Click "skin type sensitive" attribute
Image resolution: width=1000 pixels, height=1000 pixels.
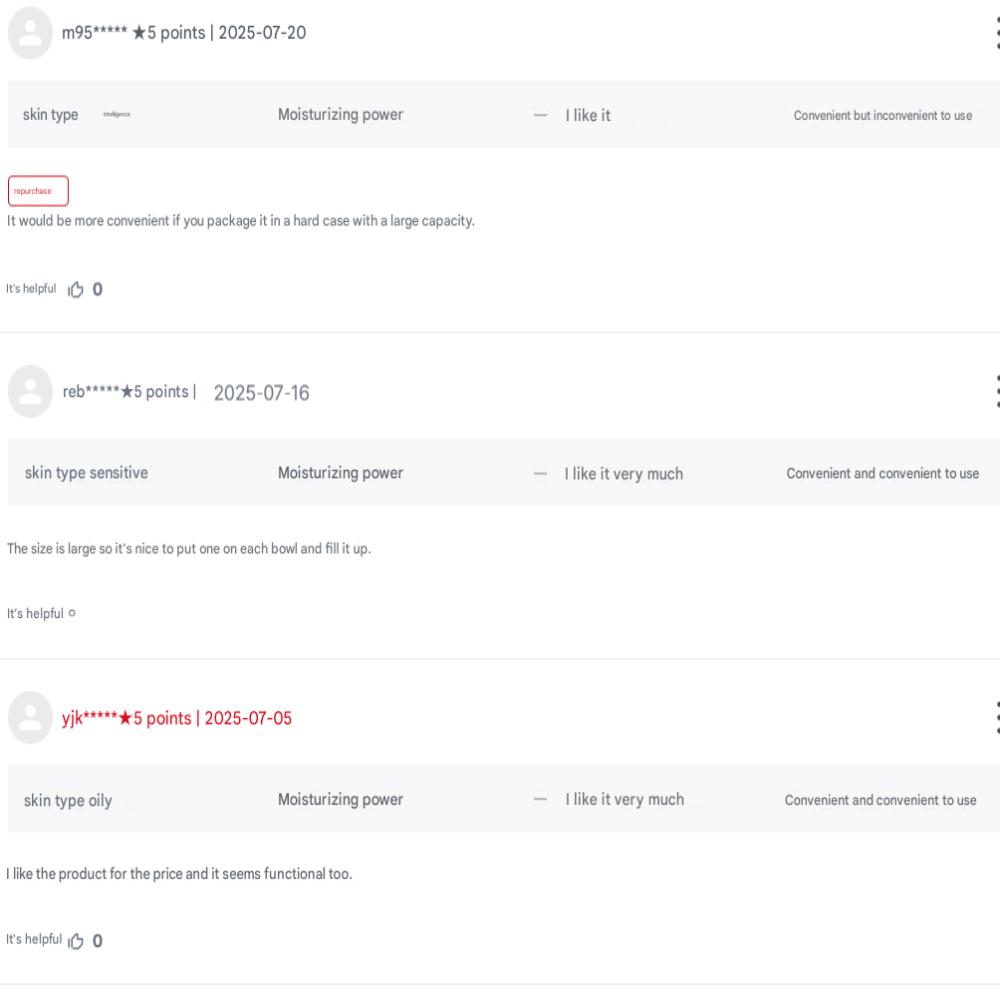[x=86, y=473]
